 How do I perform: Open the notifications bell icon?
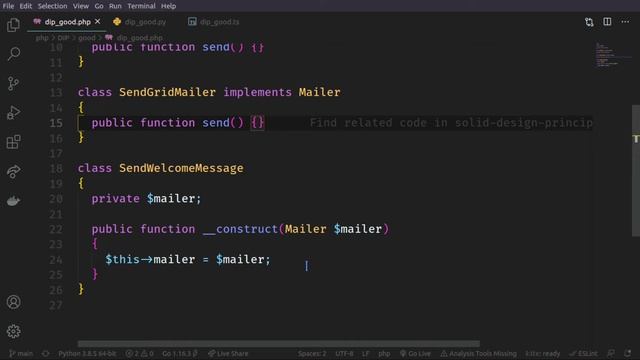pos(628,353)
